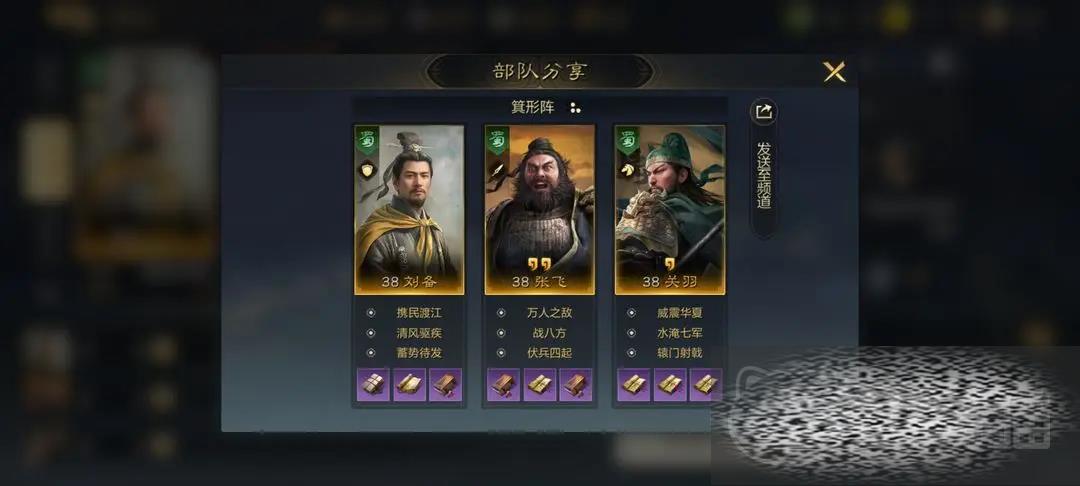Select Liu Bei's first purple tactic book icon
Screen dimensions: 1080x486
point(373,384)
